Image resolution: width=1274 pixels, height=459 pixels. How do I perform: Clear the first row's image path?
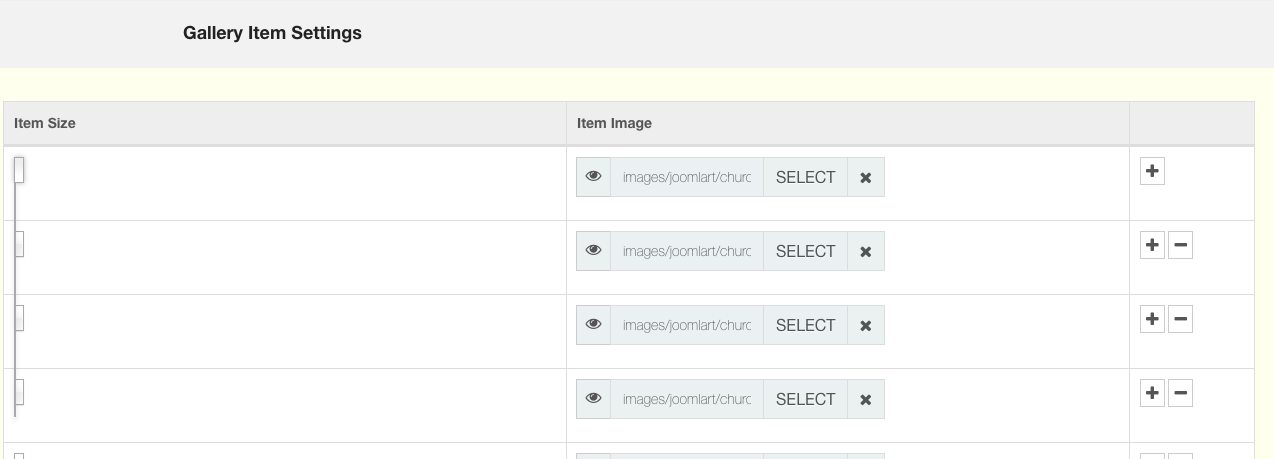coord(866,177)
